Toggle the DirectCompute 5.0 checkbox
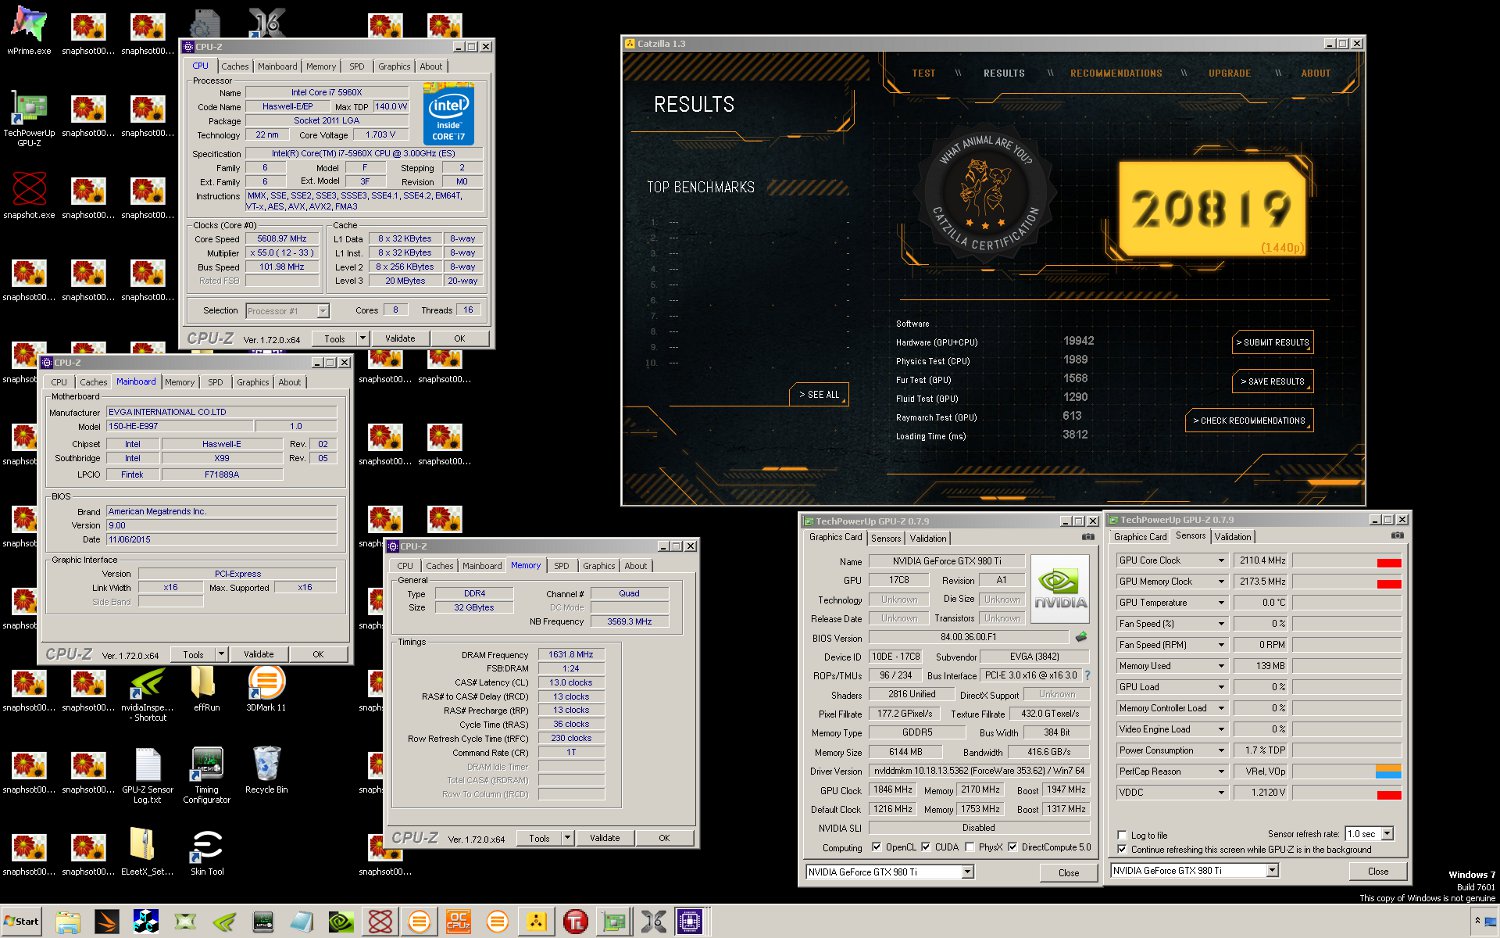 coord(1013,847)
